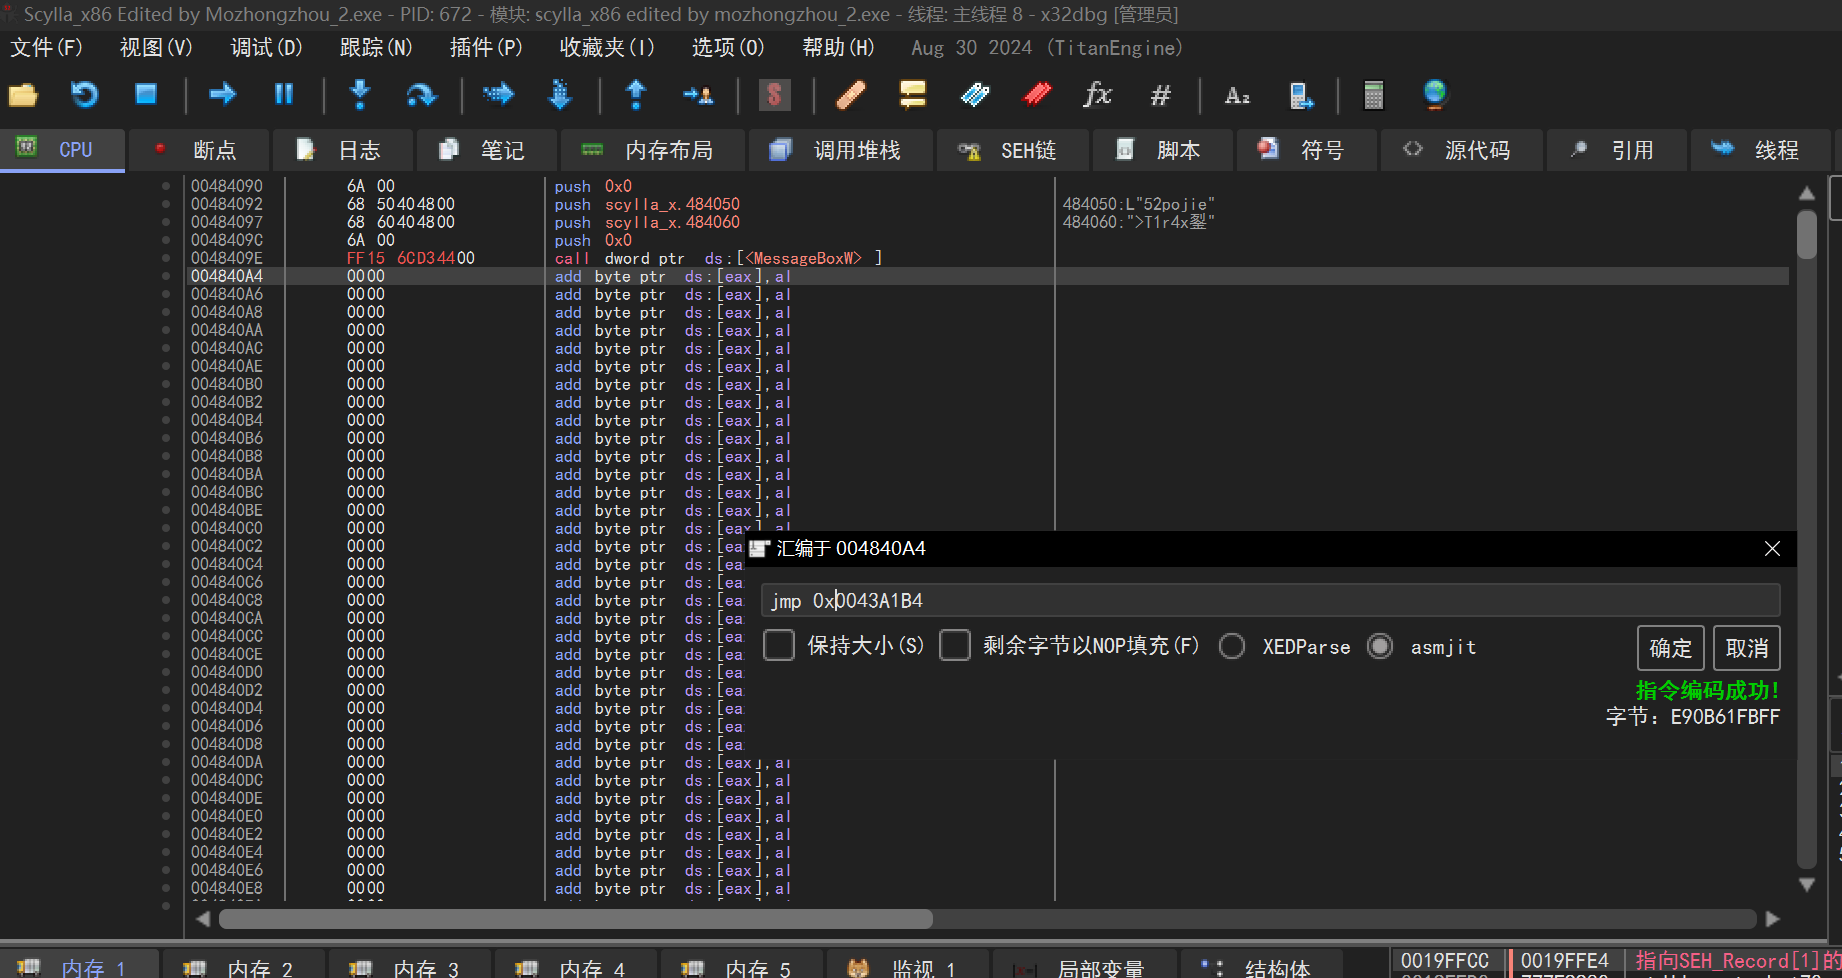
Task: Select address 00484092 row
Action: coord(987,204)
